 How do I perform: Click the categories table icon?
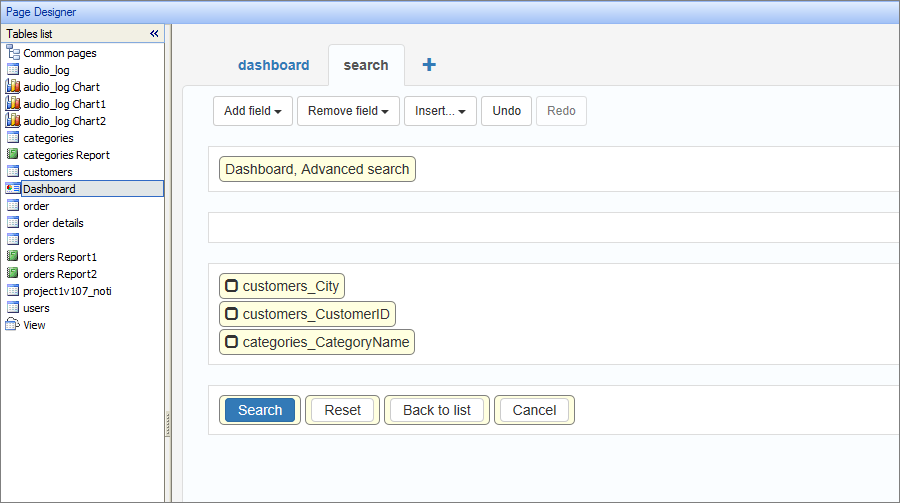(x=13, y=138)
